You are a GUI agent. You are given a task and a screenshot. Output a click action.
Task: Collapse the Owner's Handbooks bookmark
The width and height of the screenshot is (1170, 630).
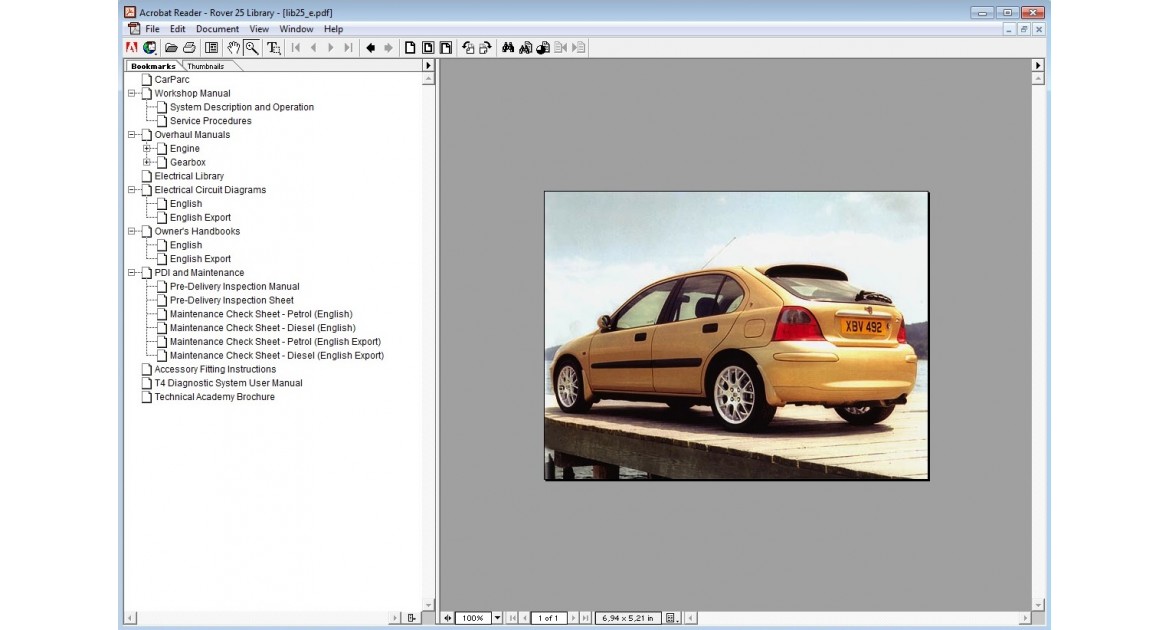[x=132, y=231]
